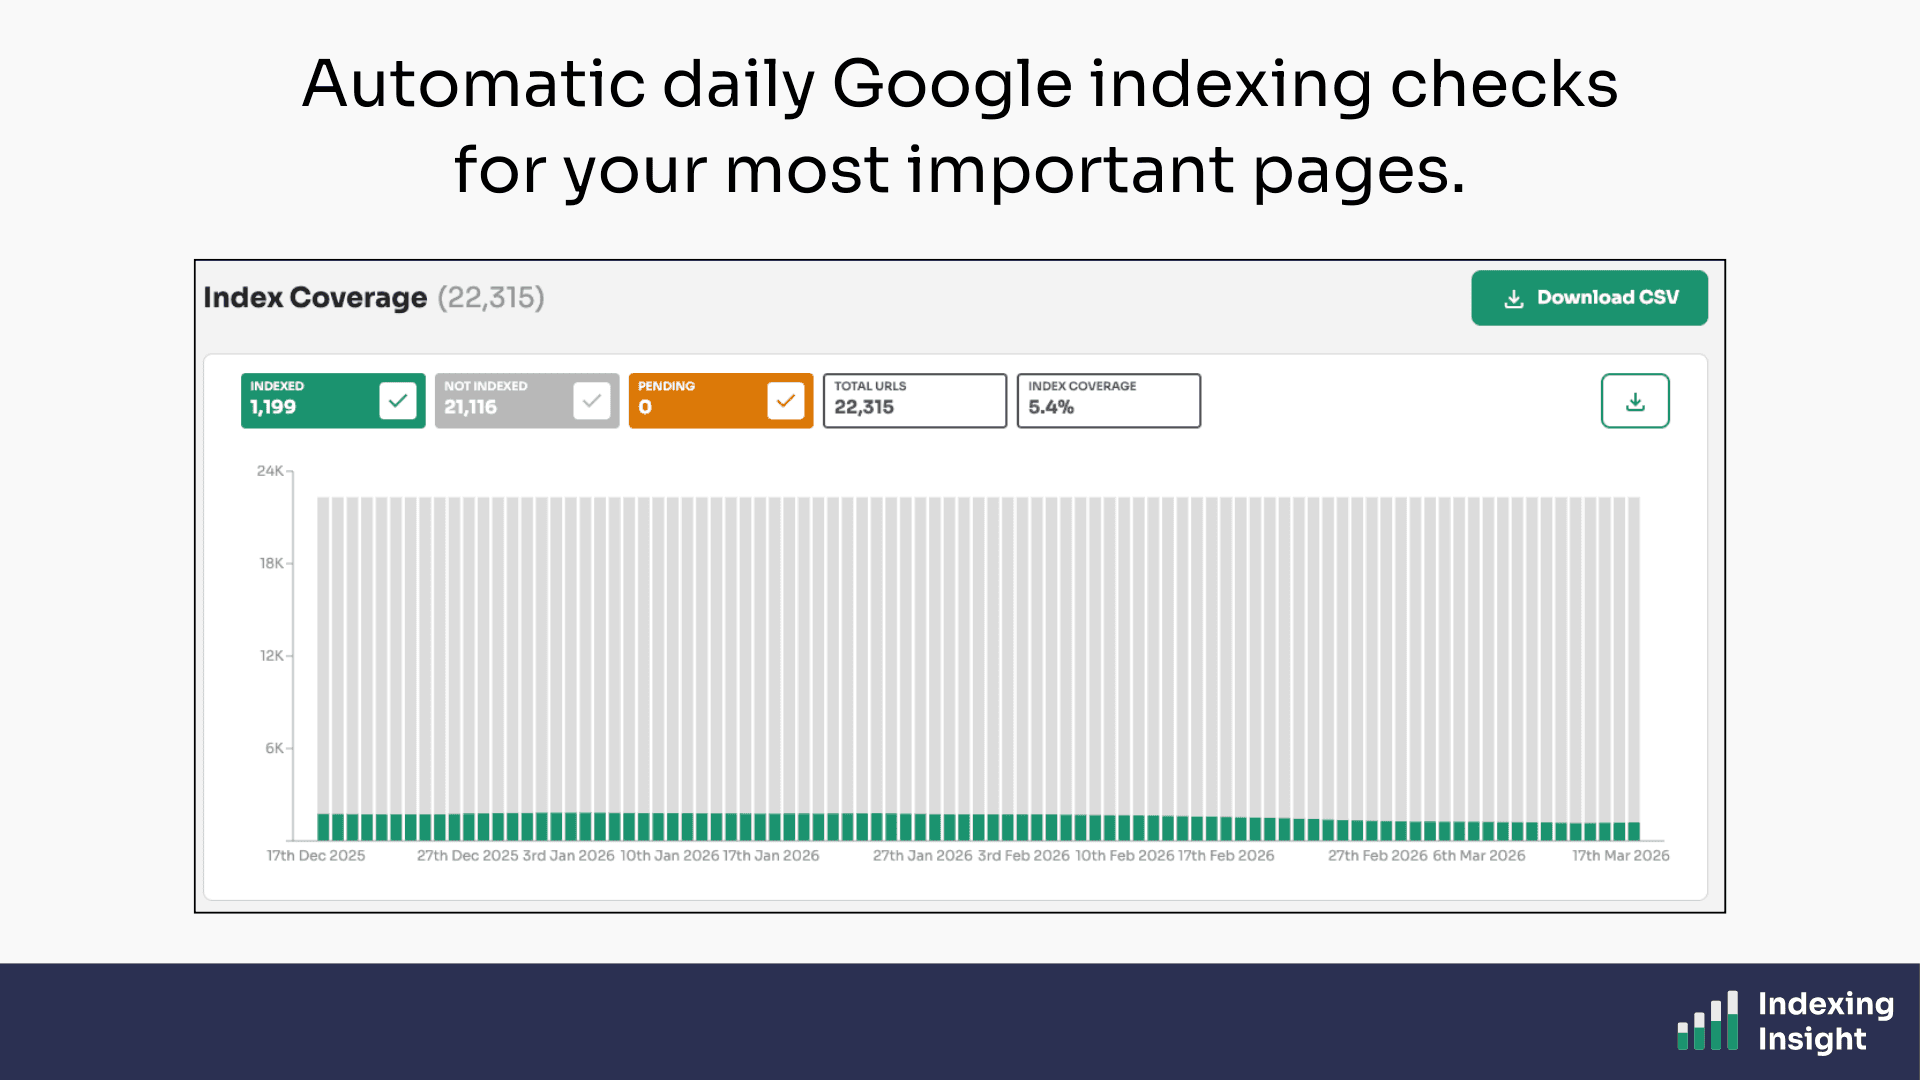
Task: Click the download arrow inside Download CSV
Action: (1514, 298)
